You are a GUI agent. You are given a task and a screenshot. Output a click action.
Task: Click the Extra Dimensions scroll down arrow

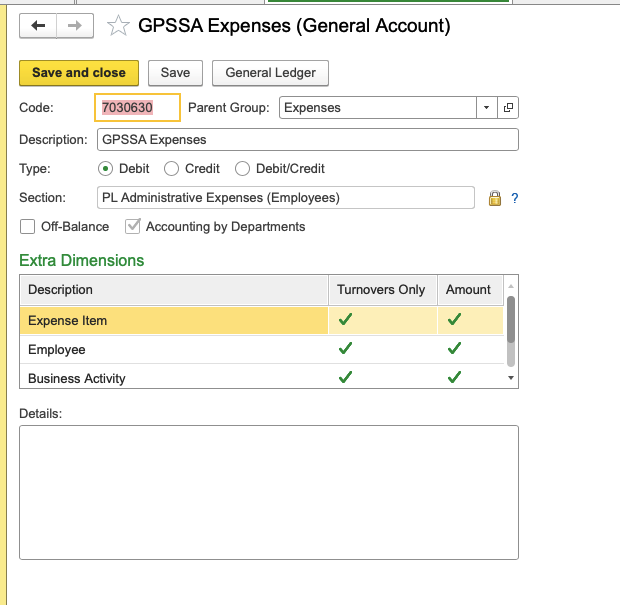pyautogui.click(x=511, y=378)
